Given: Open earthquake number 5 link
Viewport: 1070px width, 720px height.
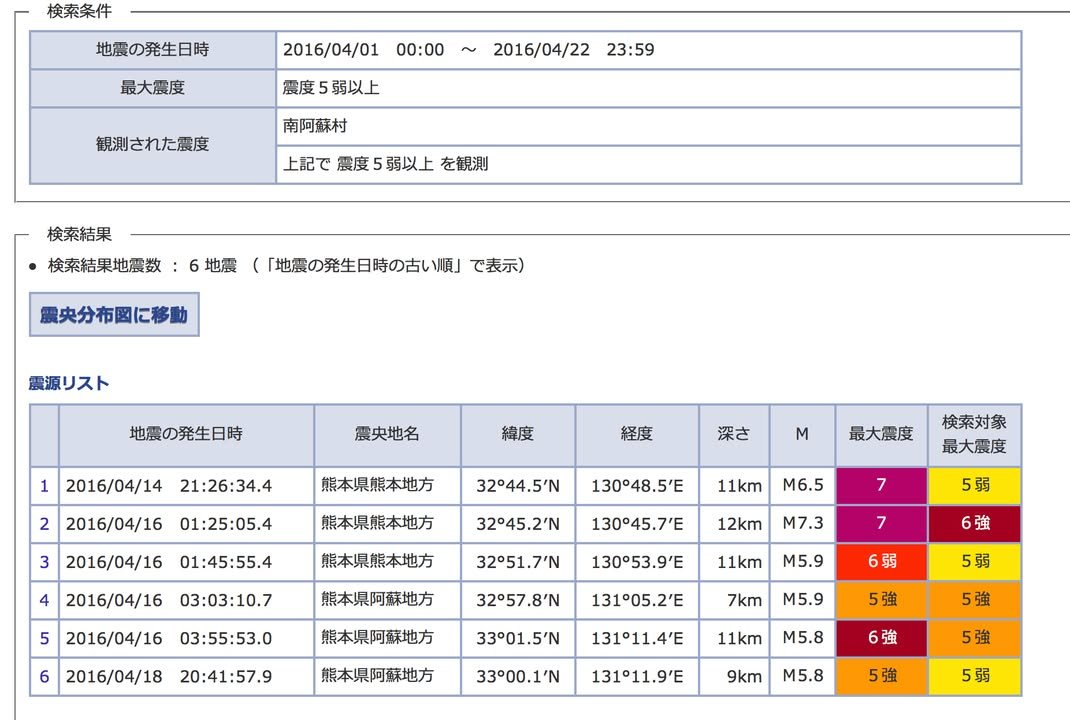Looking at the screenshot, I should click(x=44, y=638).
